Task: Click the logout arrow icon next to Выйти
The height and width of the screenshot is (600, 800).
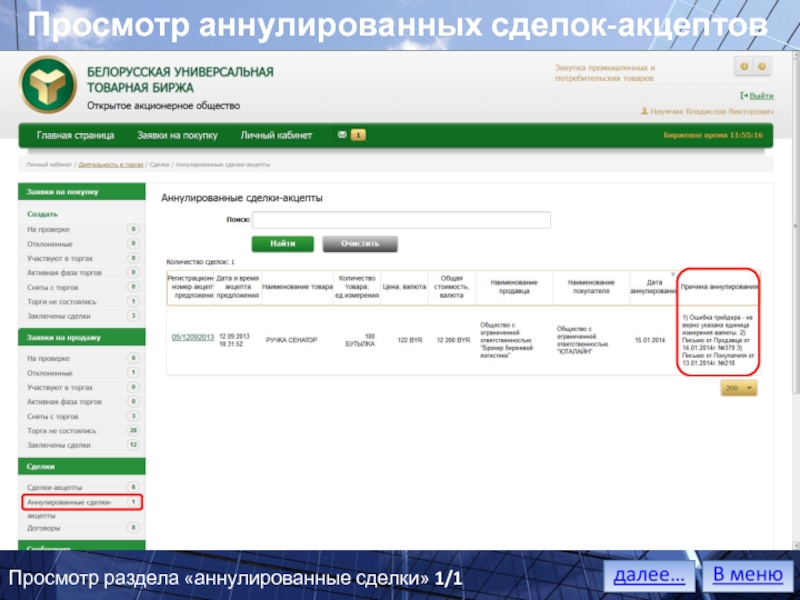Action: pyautogui.click(x=743, y=96)
